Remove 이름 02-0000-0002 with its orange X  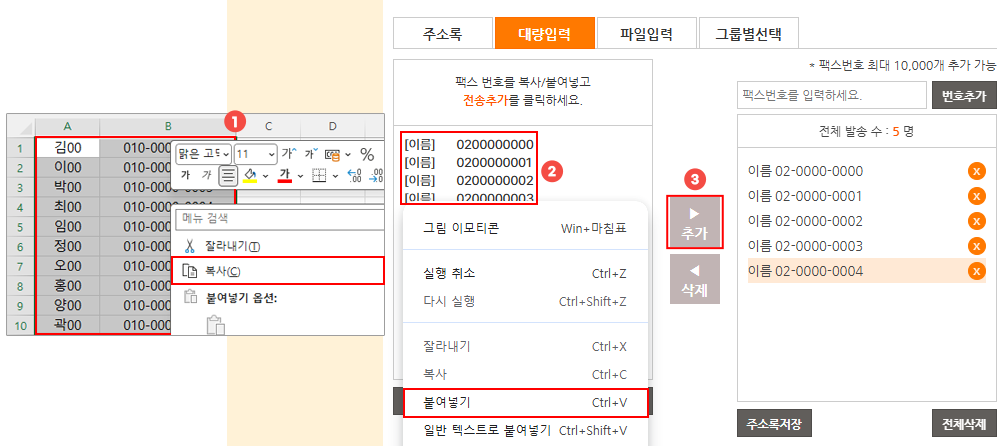[x=977, y=221]
